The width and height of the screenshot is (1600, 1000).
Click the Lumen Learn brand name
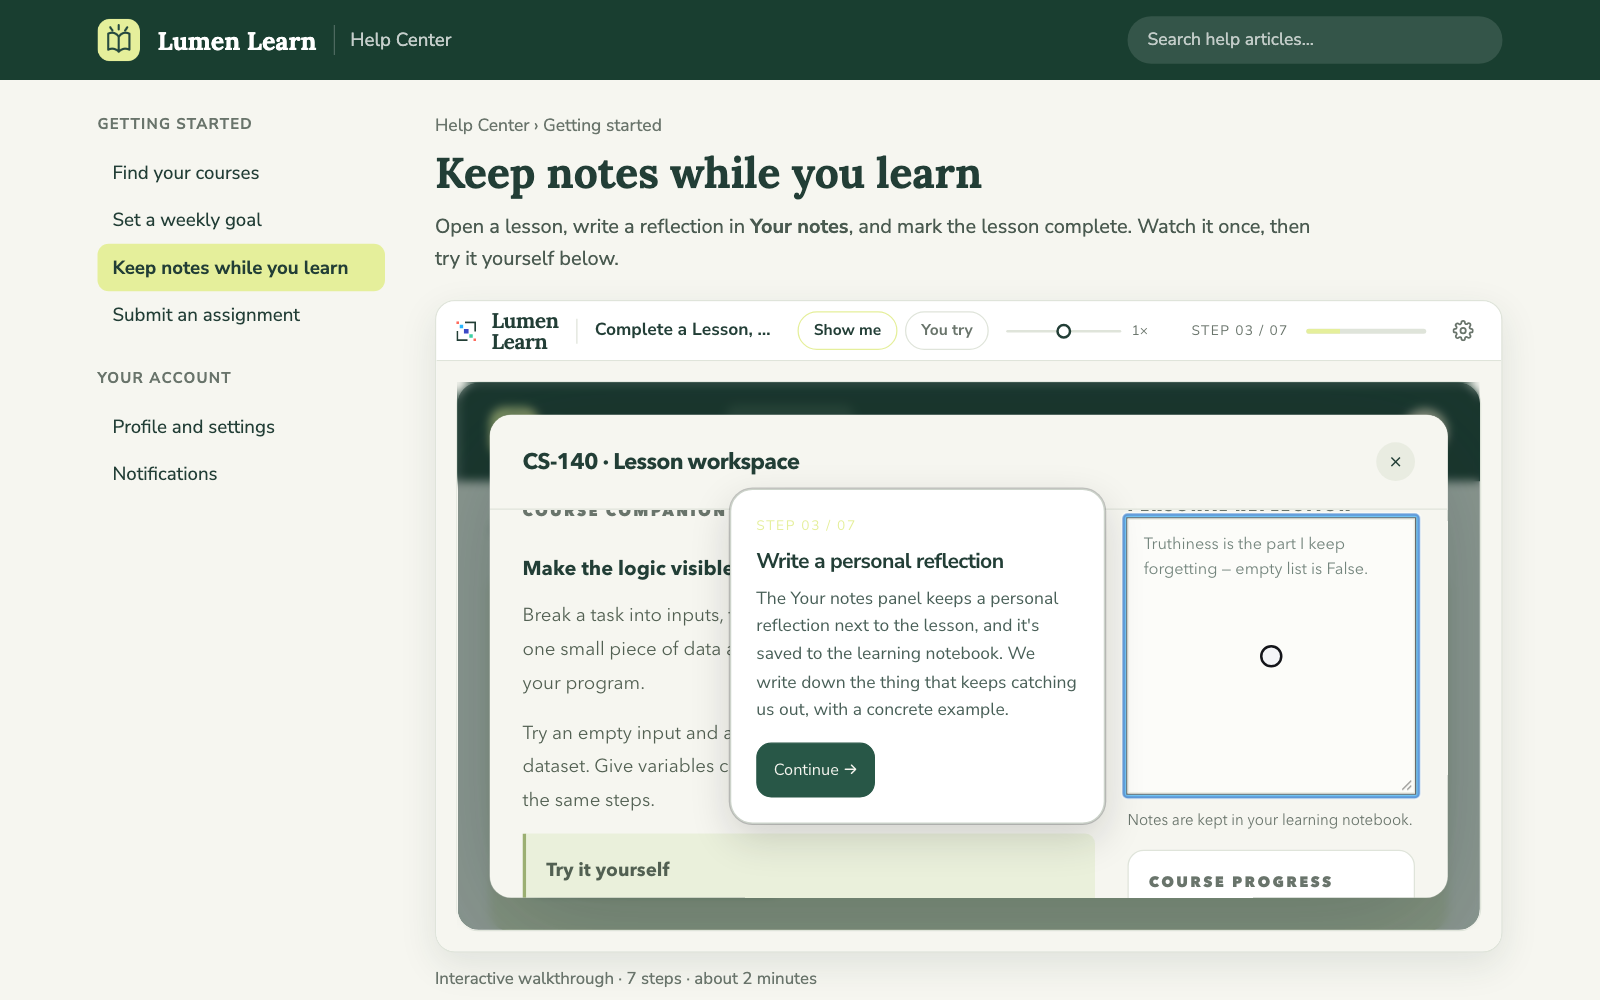pyautogui.click(x=237, y=41)
